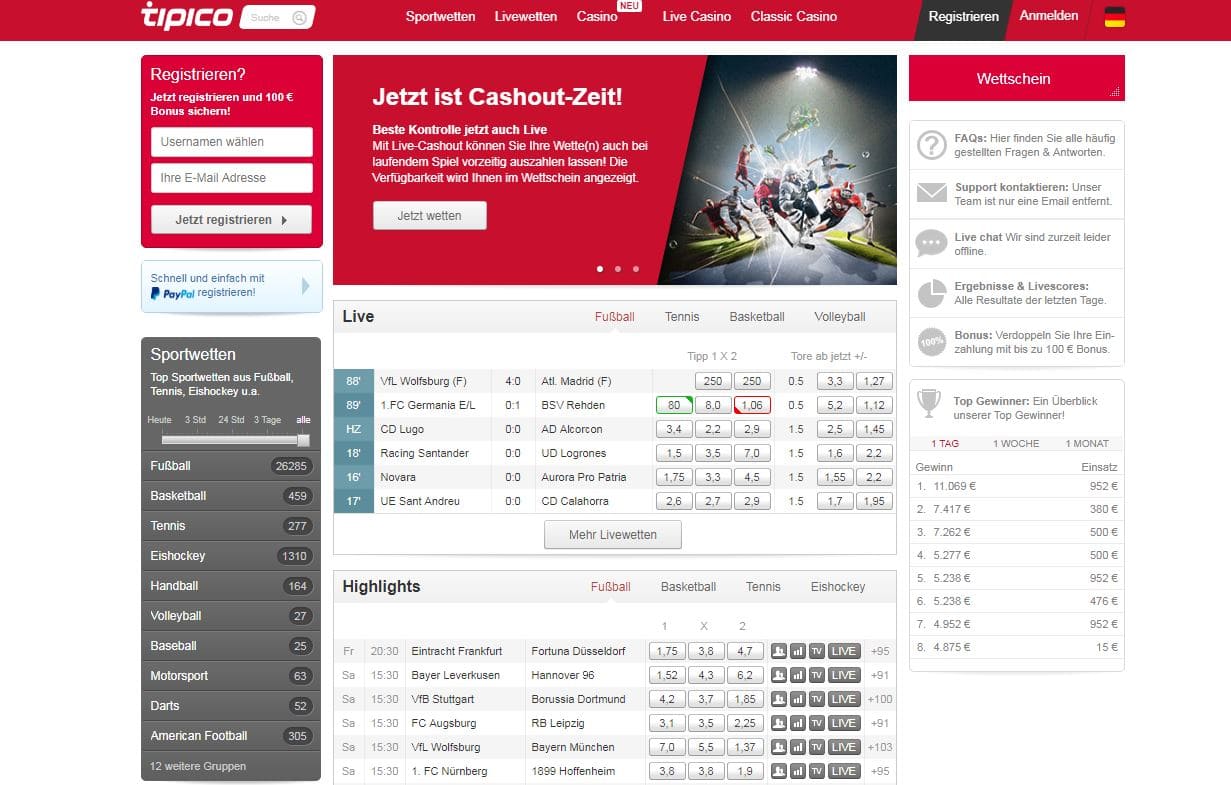Viewport: 1231px width, 785px height.
Task: Click the Top Gewinner trophy icon
Action: [x=930, y=405]
